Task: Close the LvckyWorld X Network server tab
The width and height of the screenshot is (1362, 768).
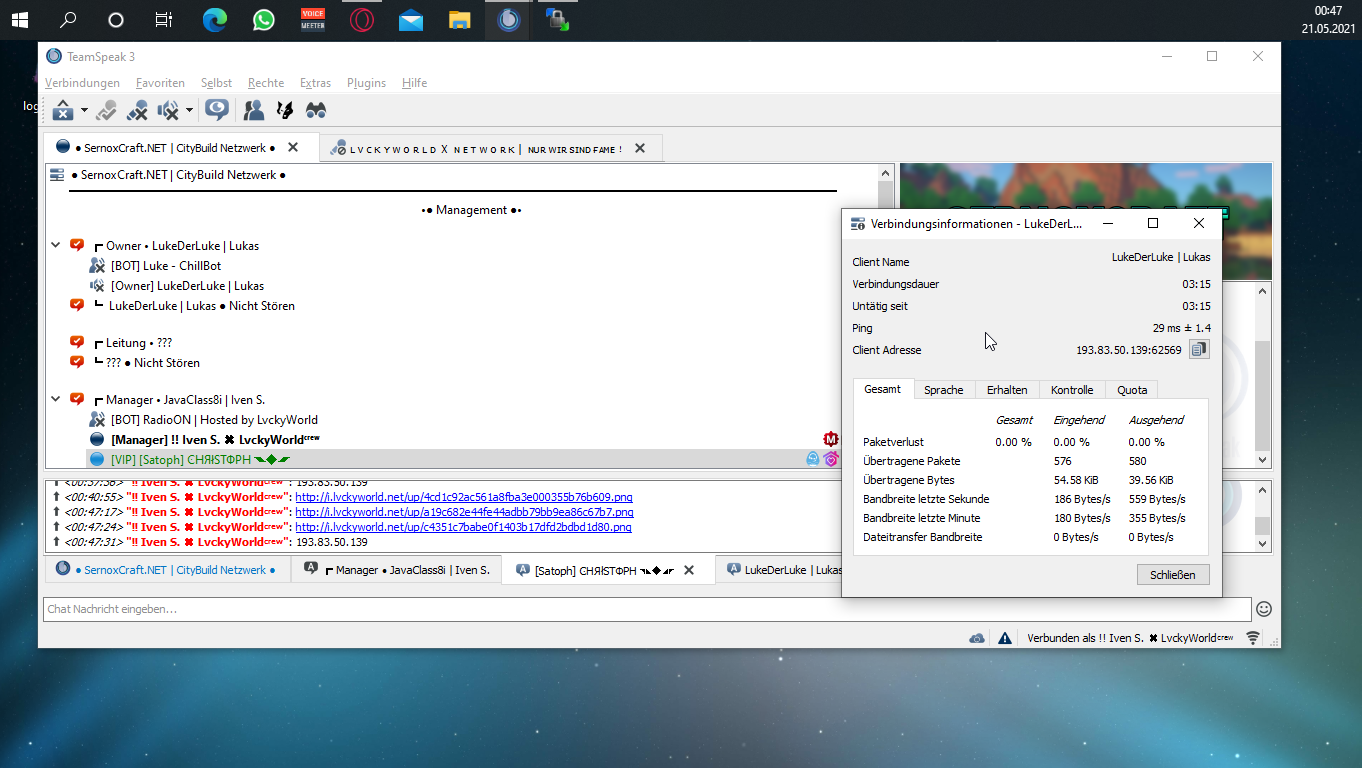Action: 640,148
